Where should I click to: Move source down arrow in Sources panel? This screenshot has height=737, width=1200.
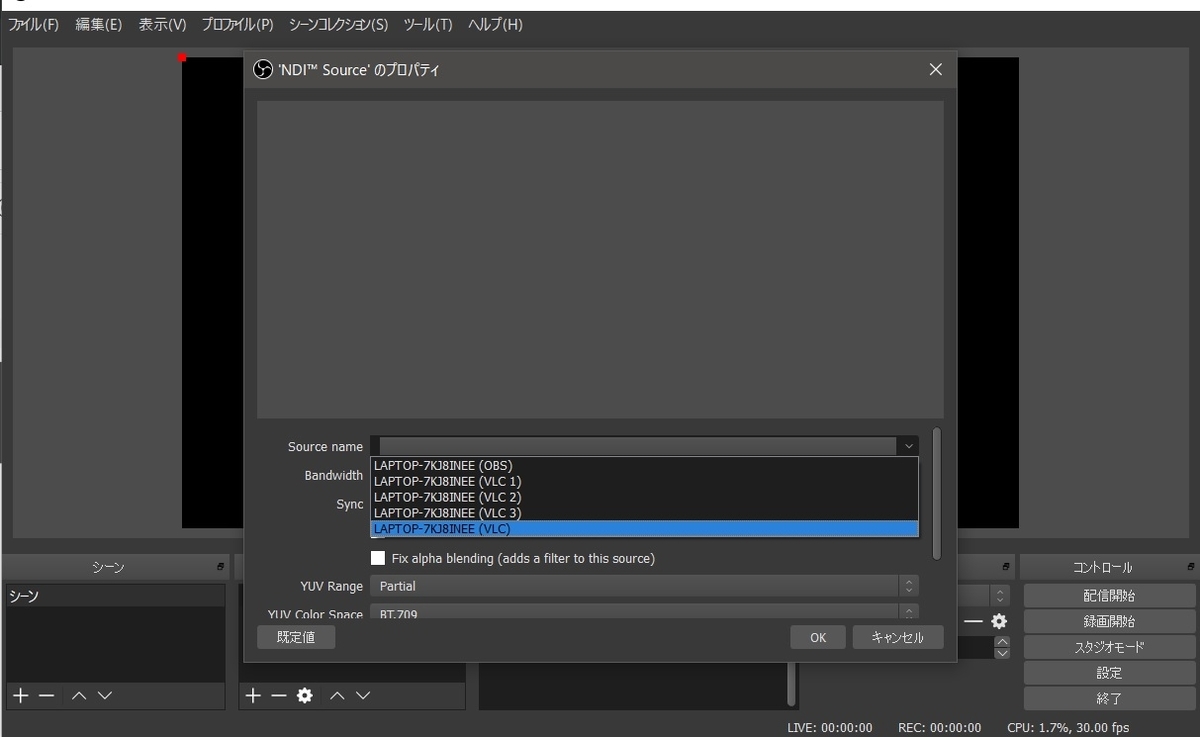[x=363, y=695]
